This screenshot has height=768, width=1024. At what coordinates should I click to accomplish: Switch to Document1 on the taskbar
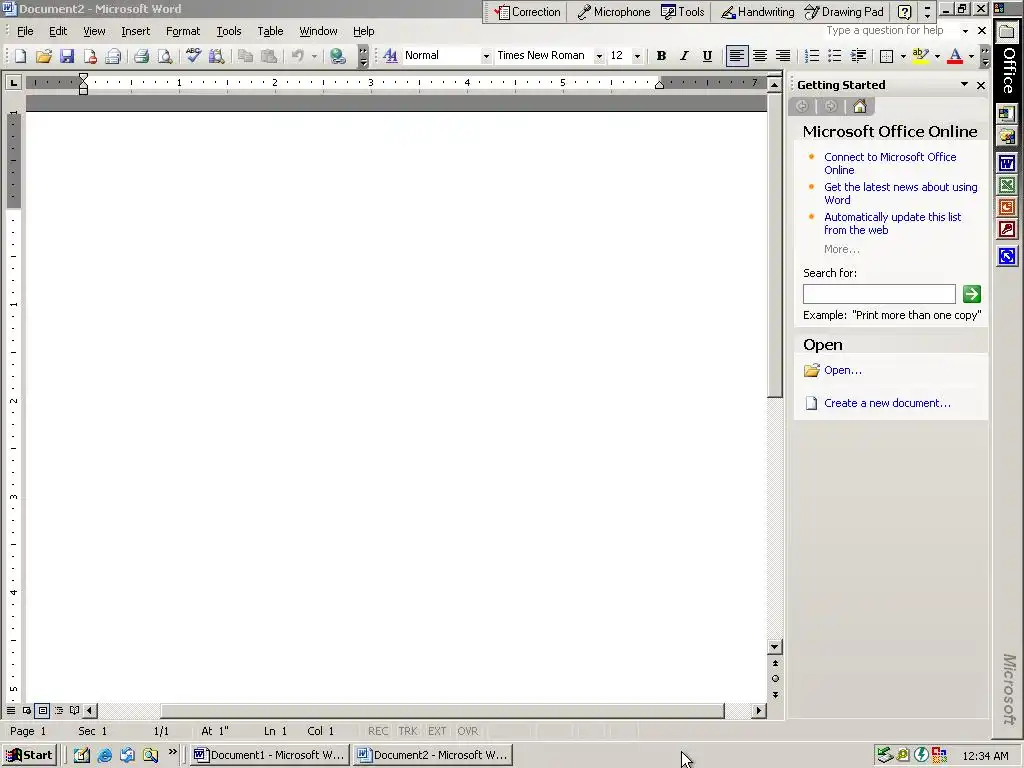click(x=269, y=755)
